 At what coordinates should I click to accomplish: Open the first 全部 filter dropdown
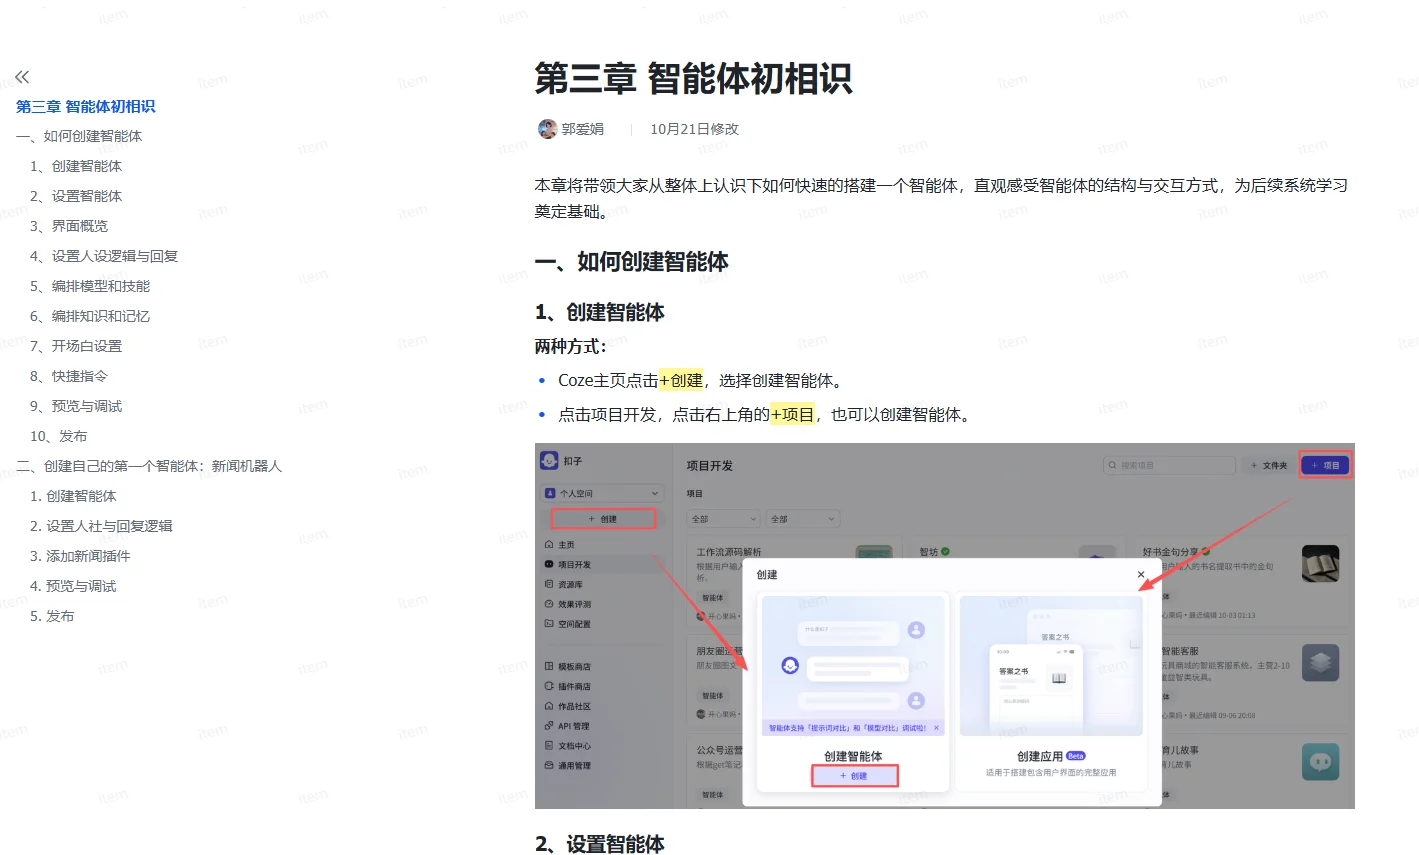click(x=722, y=518)
